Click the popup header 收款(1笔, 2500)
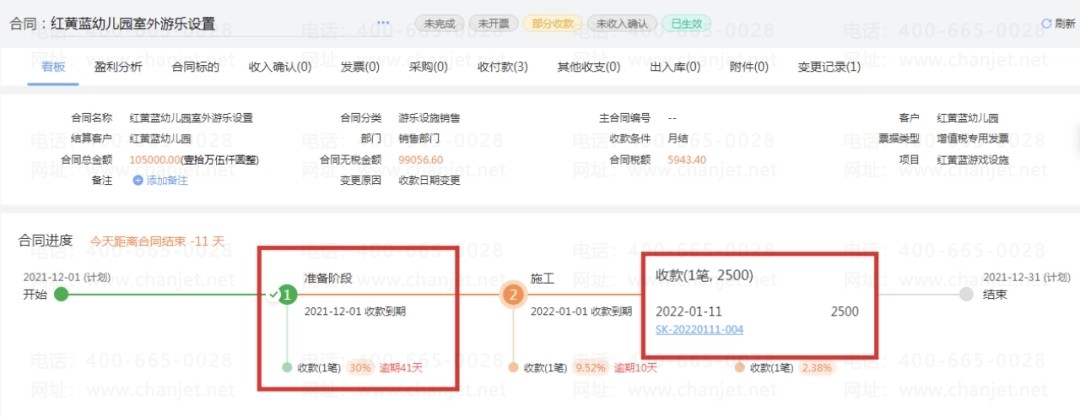 pyautogui.click(x=704, y=276)
